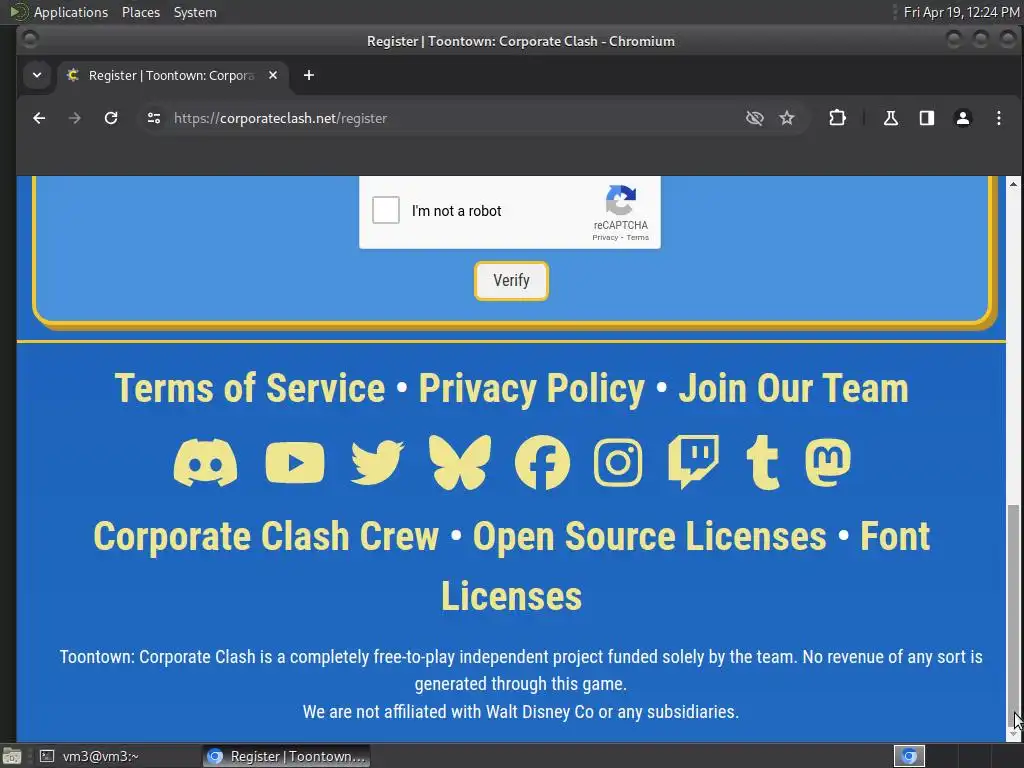Click the scrollbar up arrow
This screenshot has width=1024, height=768.
(x=1013, y=183)
